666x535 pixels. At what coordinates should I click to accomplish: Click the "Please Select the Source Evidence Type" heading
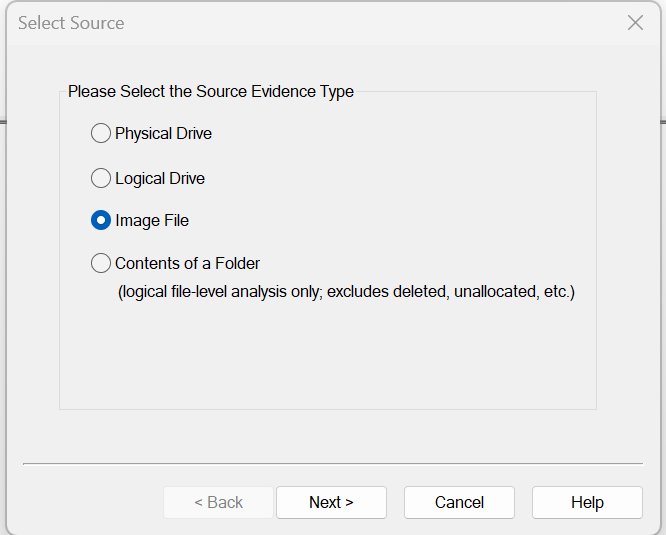[210, 91]
